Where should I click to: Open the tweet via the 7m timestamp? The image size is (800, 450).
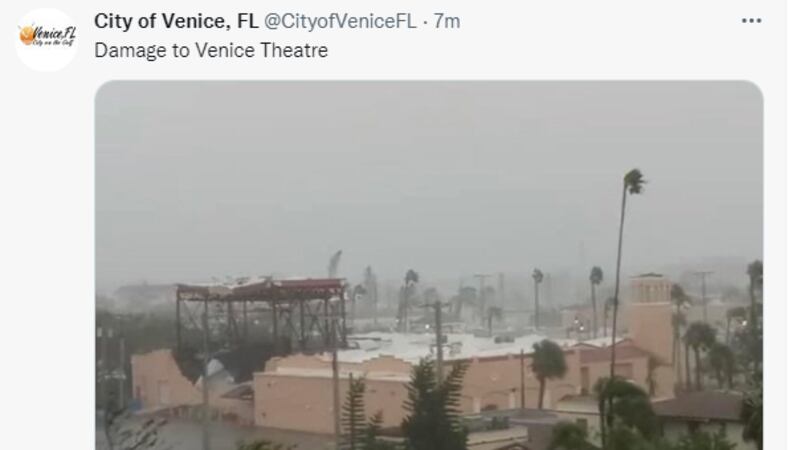447,21
